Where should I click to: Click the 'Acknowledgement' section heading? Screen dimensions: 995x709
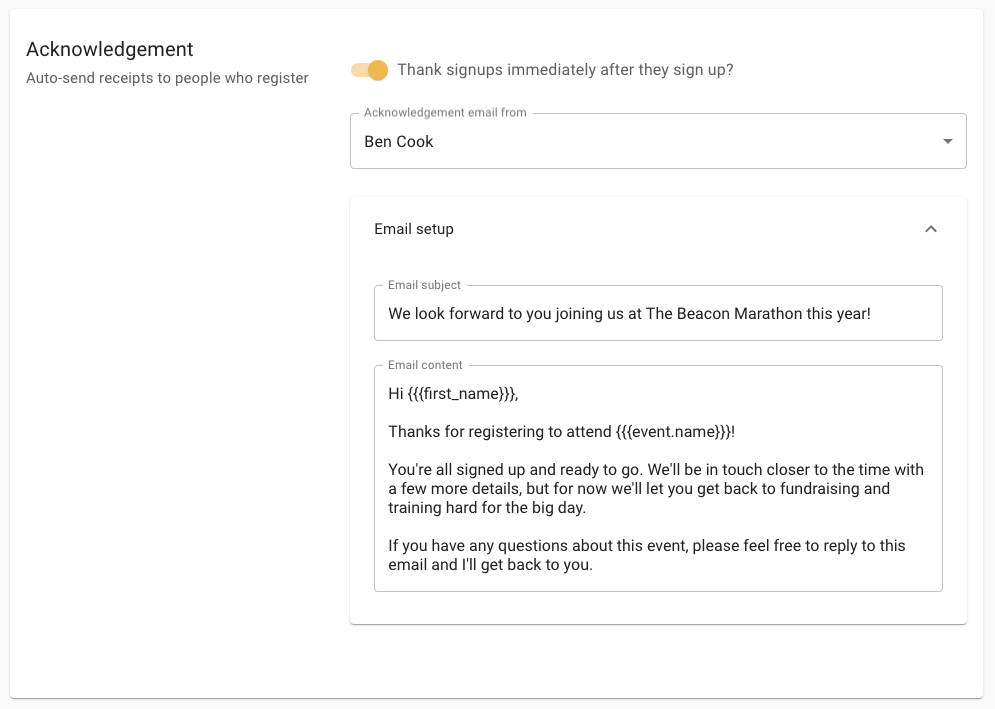(110, 49)
